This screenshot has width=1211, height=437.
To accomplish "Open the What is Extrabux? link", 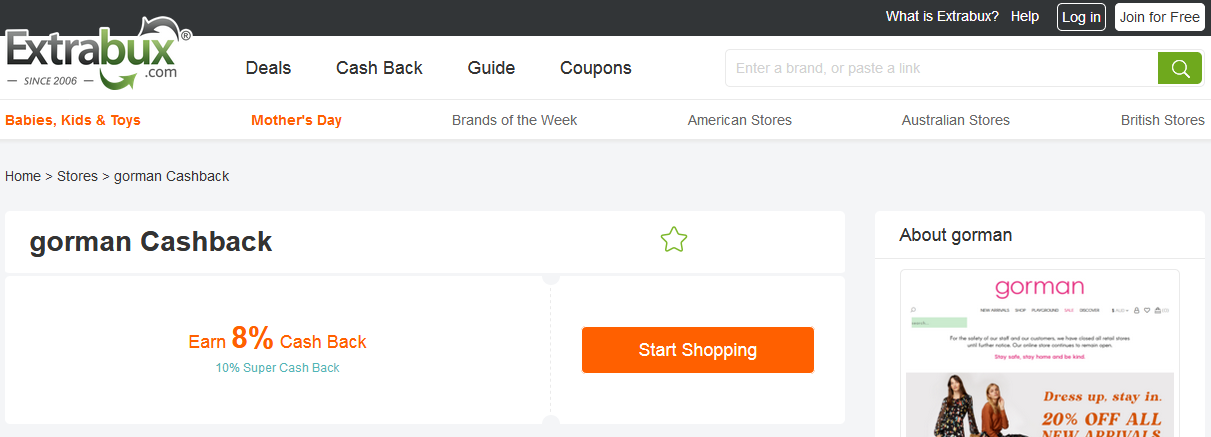I will click(x=942, y=17).
